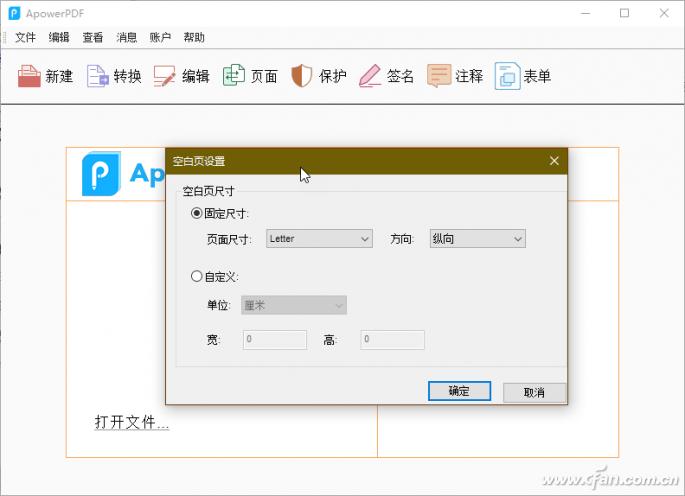Open the 方向 纵向 dropdown
The width and height of the screenshot is (685, 496).
[477, 239]
